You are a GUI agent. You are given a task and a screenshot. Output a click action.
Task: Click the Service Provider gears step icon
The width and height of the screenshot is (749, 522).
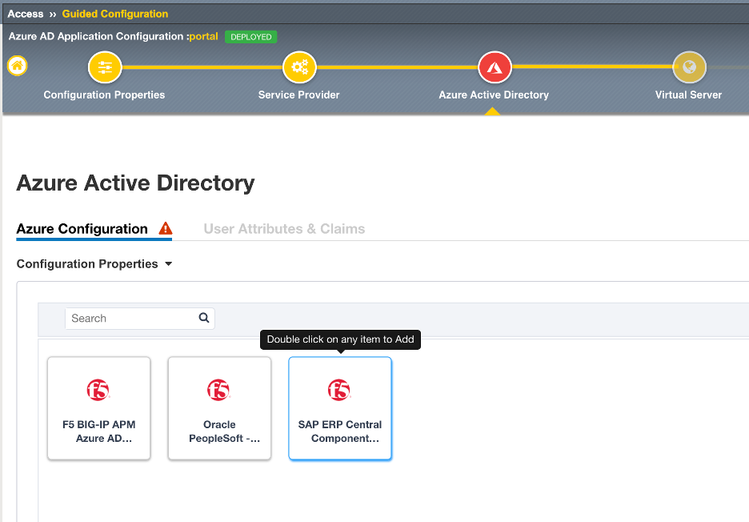tap(299, 67)
